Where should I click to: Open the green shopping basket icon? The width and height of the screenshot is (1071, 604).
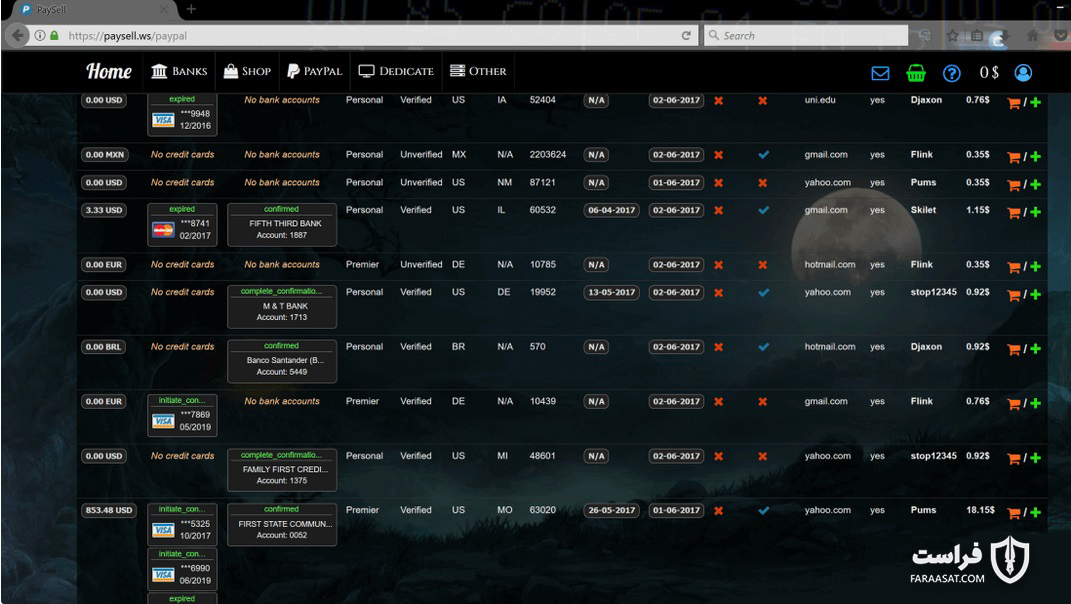[916, 72]
